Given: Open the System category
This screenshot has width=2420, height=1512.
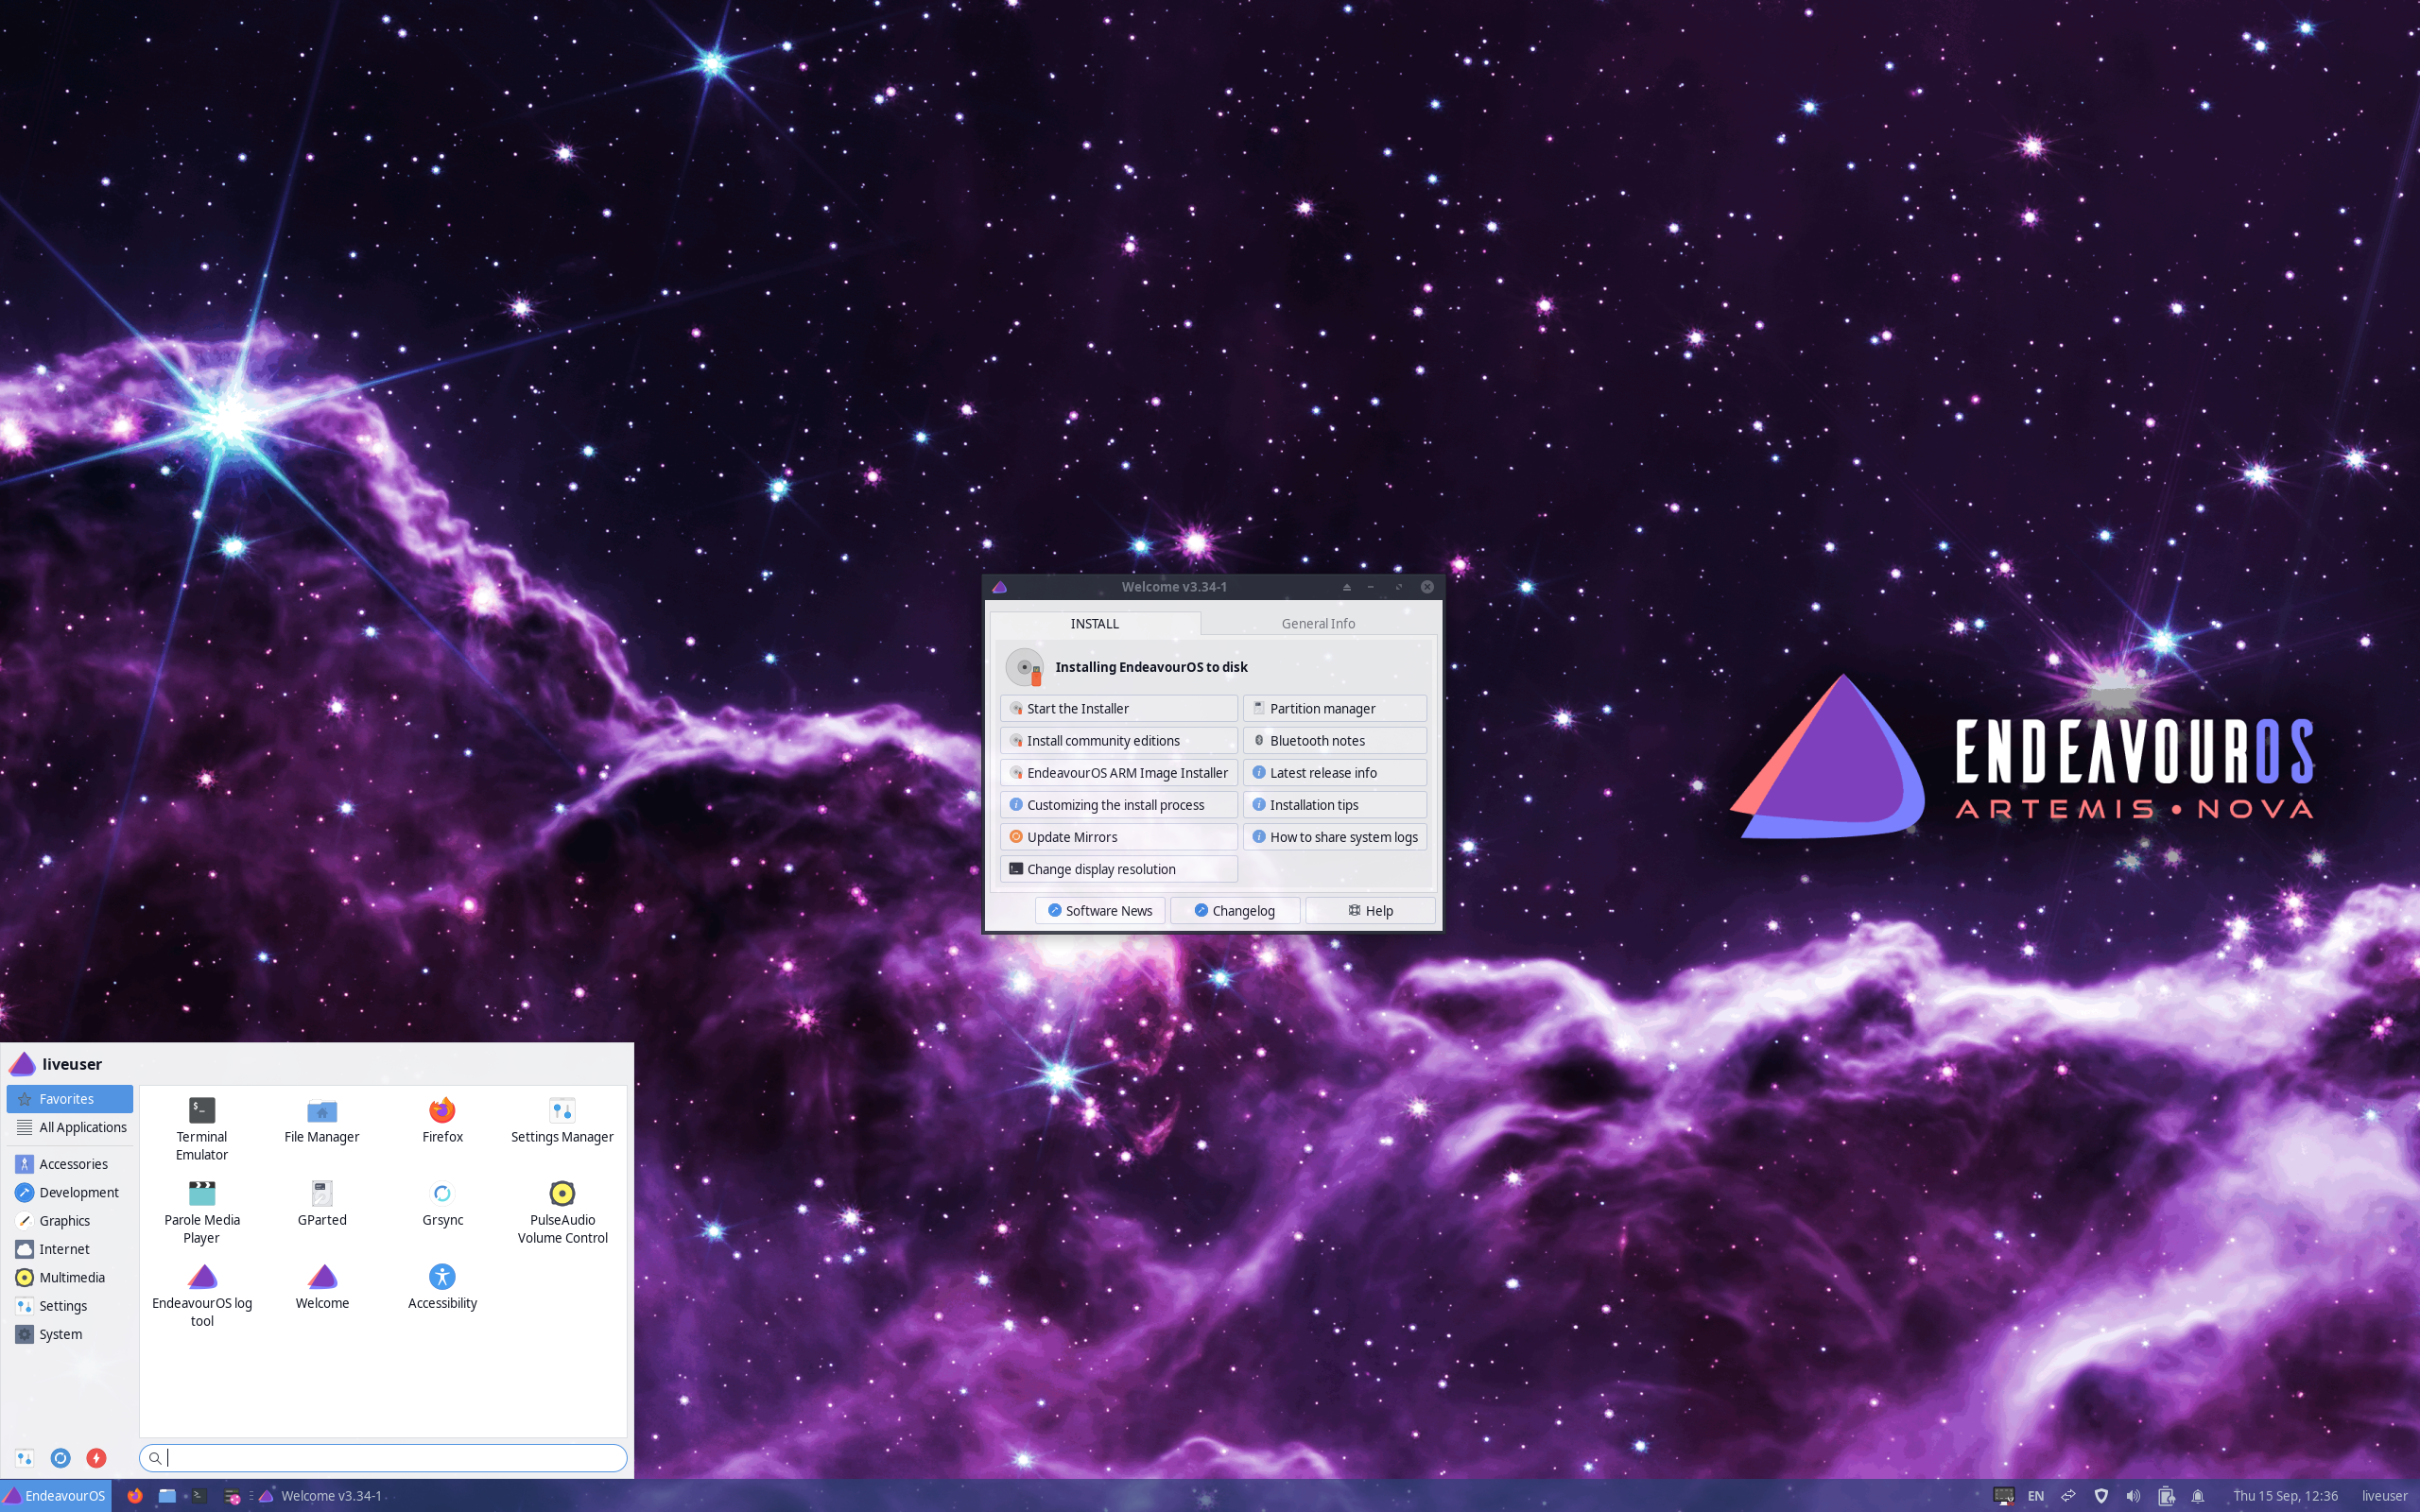Looking at the screenshot, I should pos(70,1334).
